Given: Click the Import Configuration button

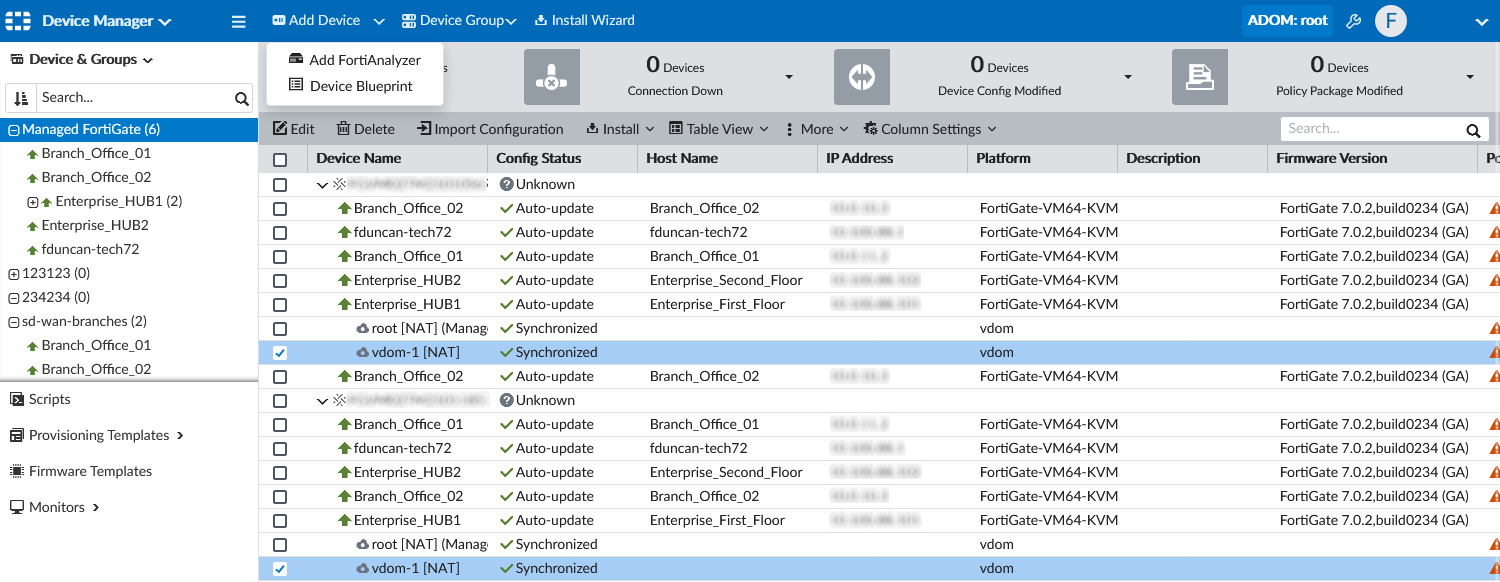Looking at the screenshot, I should click(x=490, y=129).
